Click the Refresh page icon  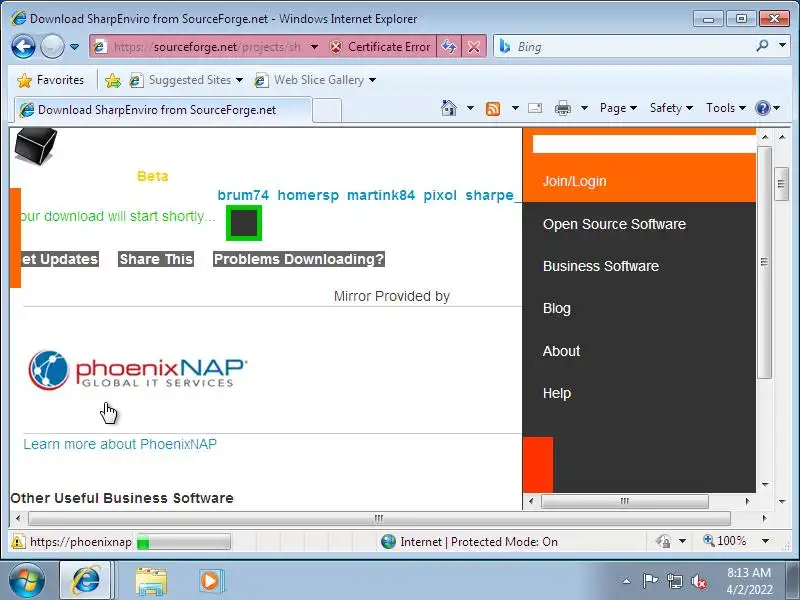click(449, 47)
